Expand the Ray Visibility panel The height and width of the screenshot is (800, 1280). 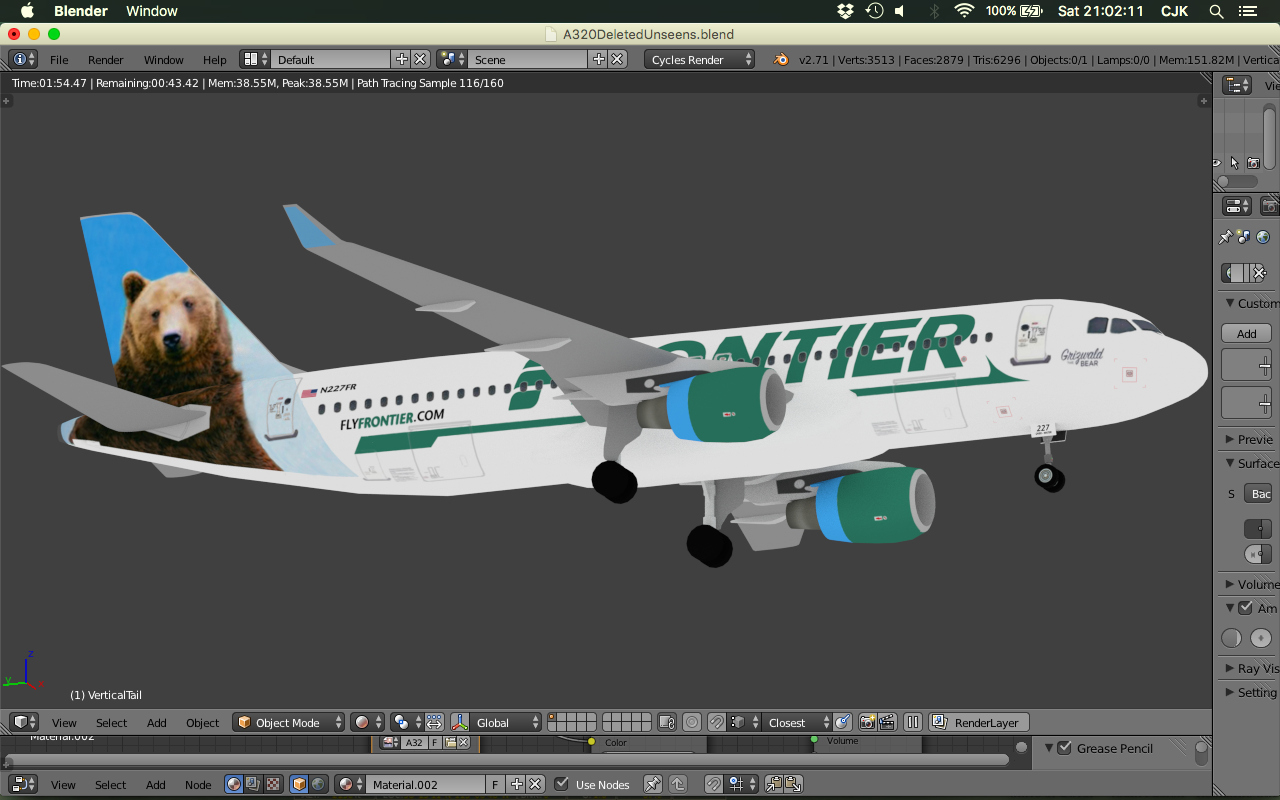click(1230, 668)
